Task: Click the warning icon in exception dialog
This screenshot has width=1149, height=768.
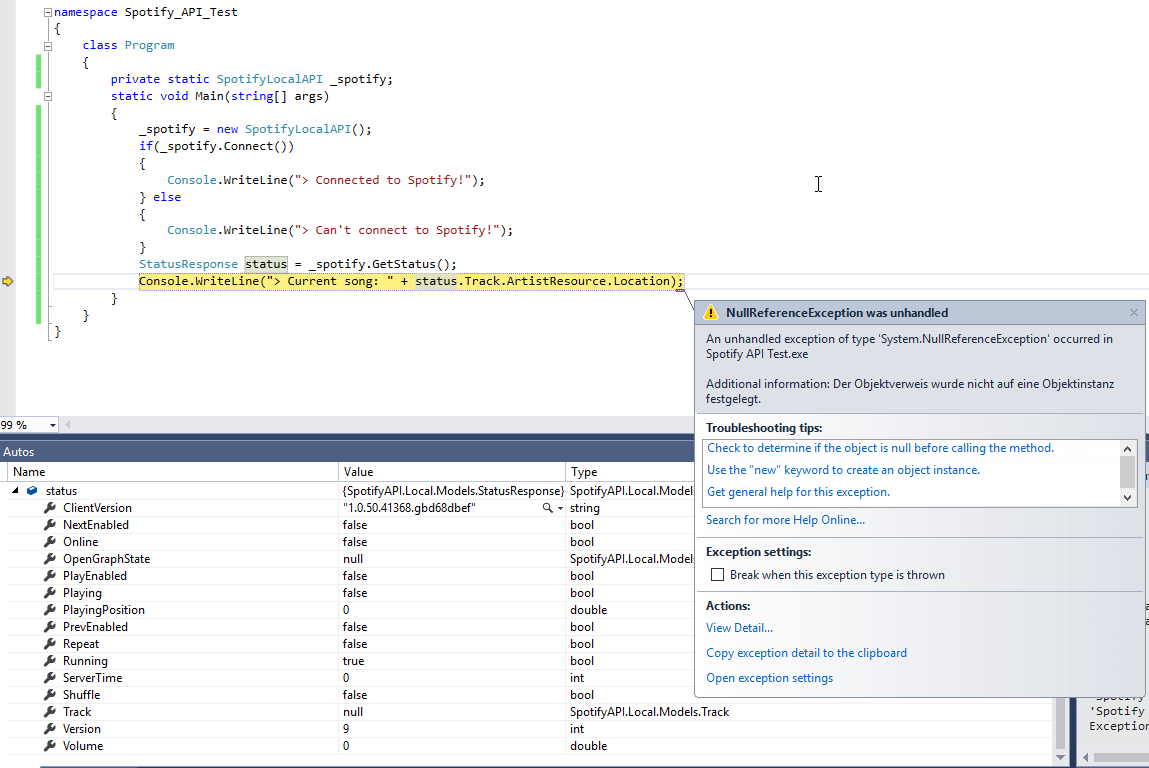Action: click(x=710, y=313)
